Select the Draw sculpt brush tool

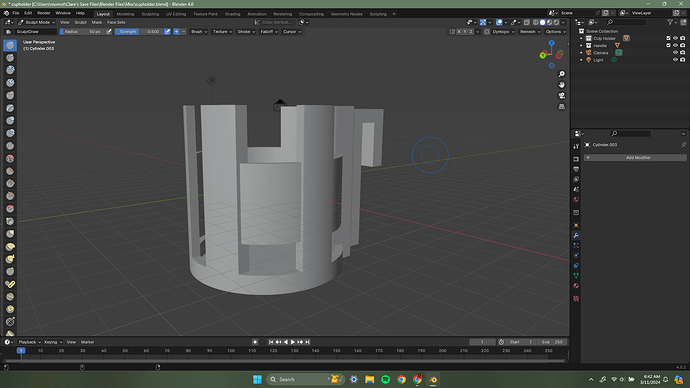[x=10, y=45]
